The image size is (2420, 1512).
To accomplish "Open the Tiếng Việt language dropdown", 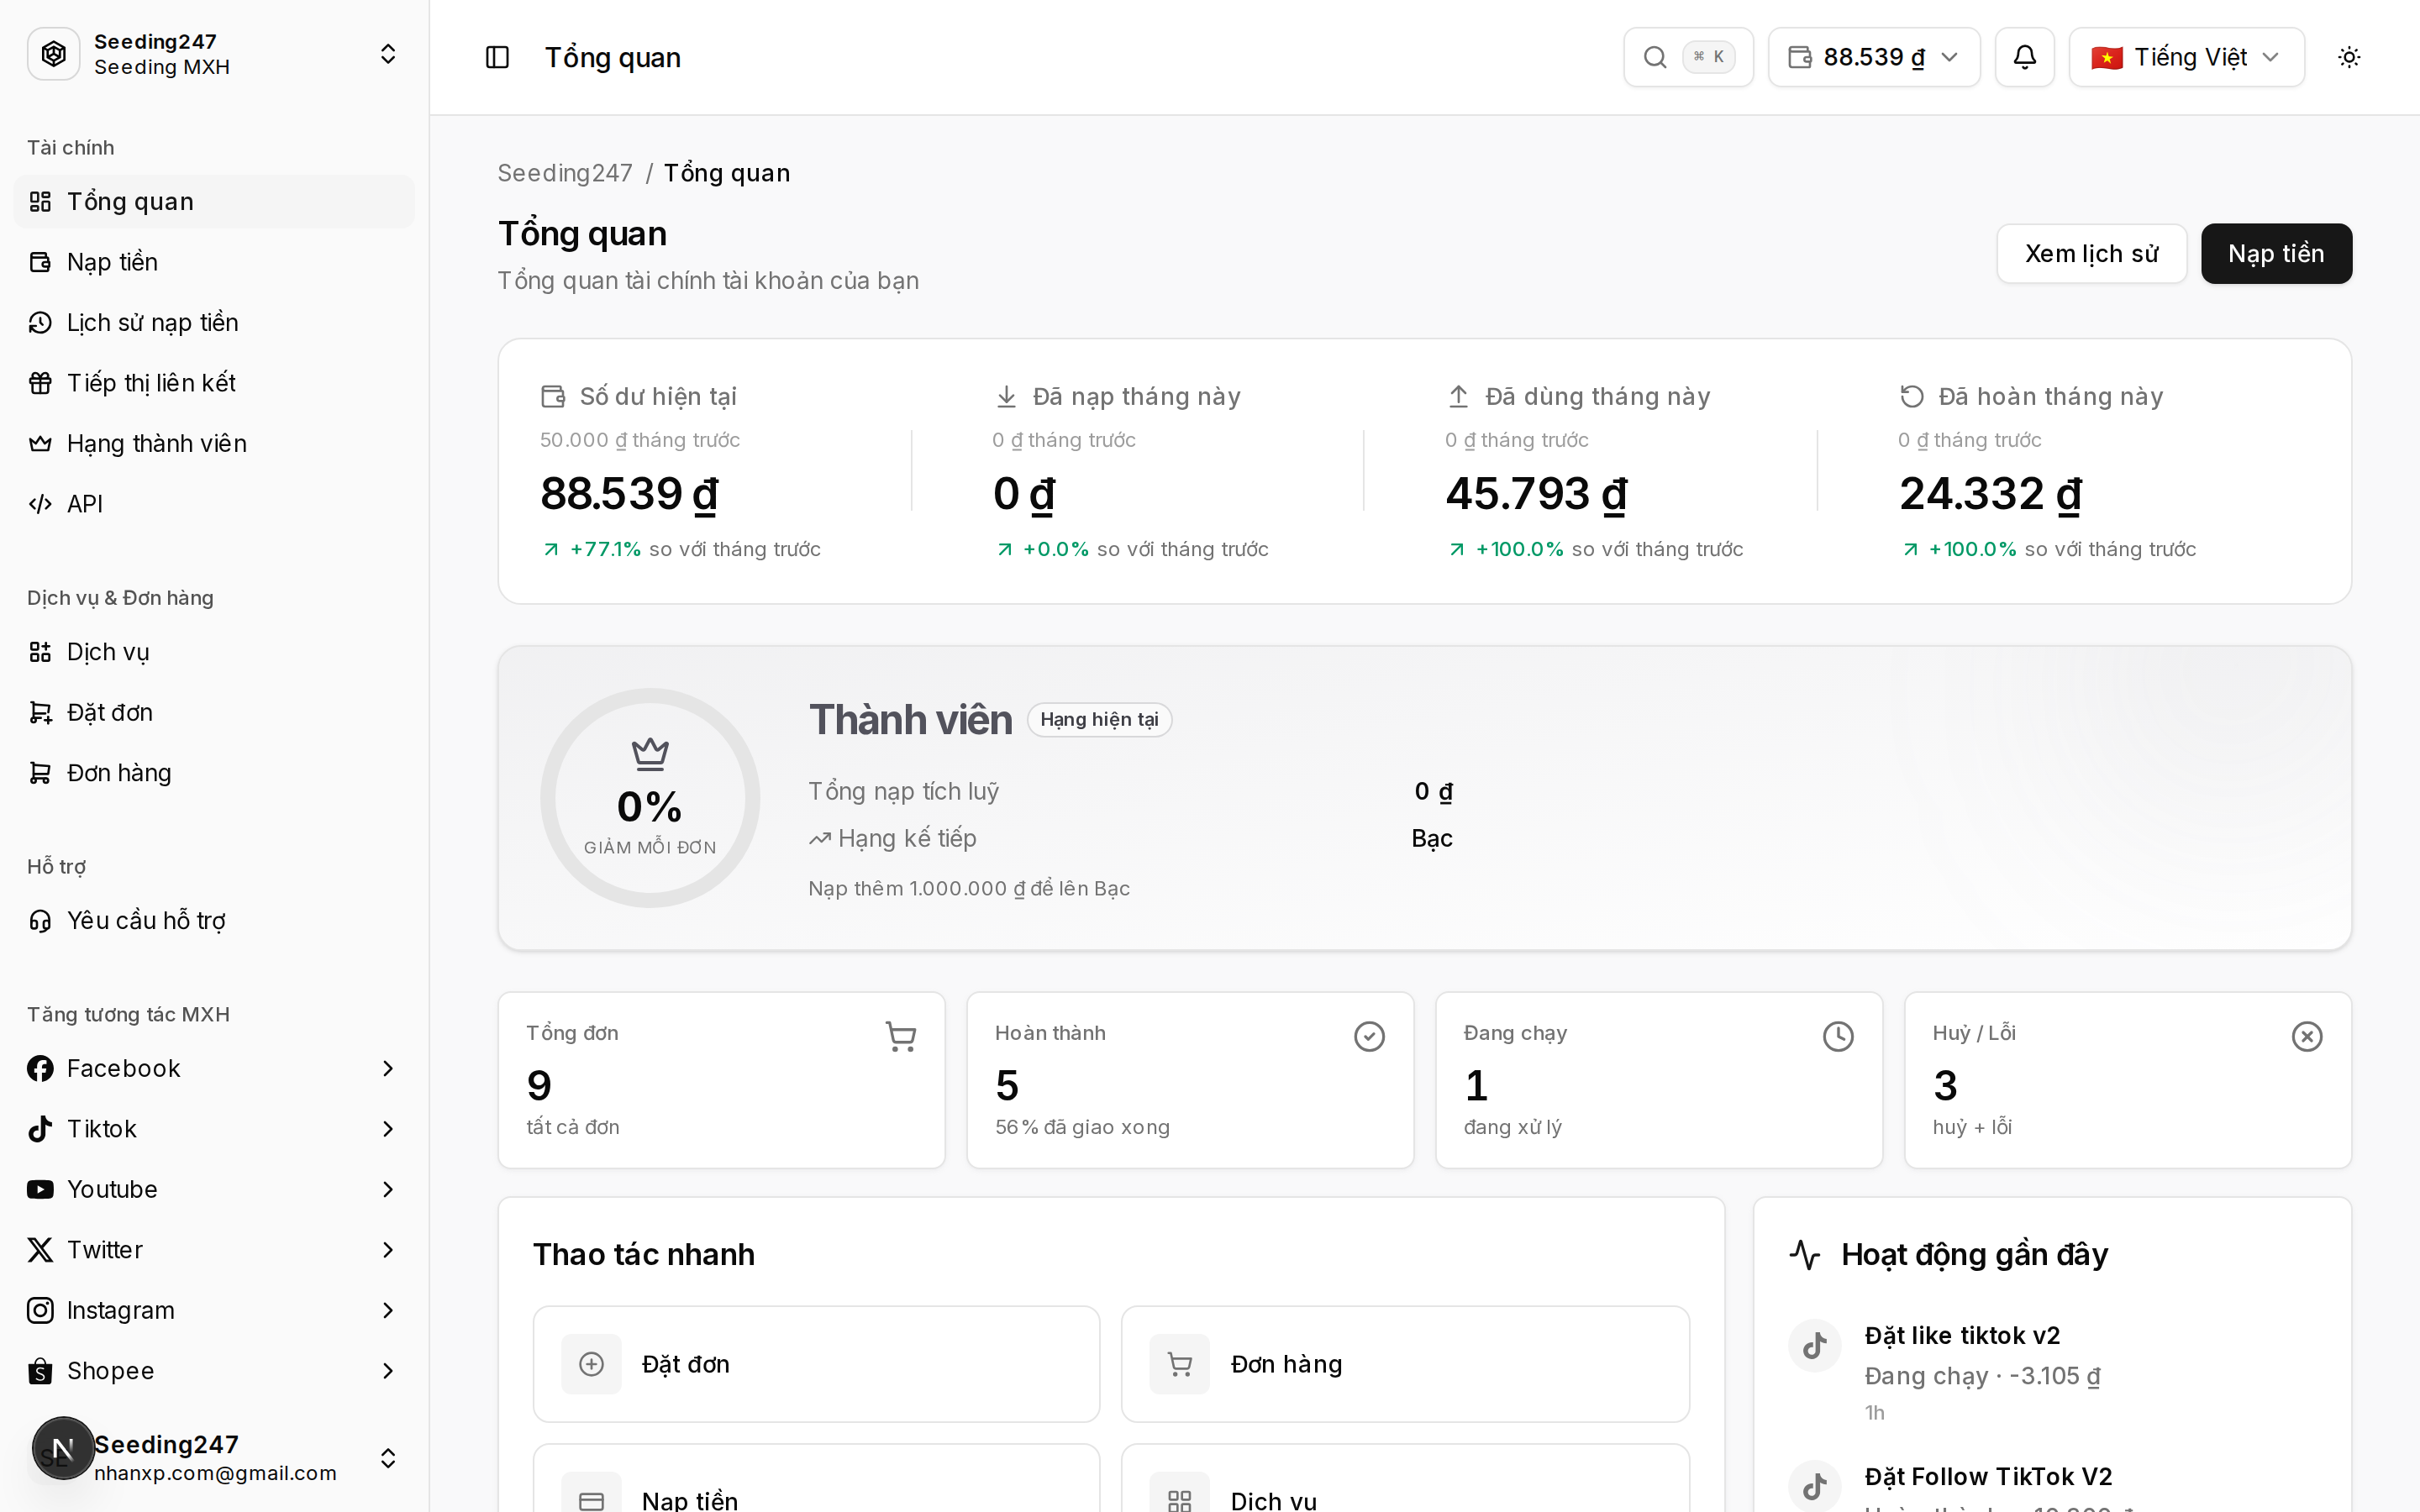I will coord(2186,57).
